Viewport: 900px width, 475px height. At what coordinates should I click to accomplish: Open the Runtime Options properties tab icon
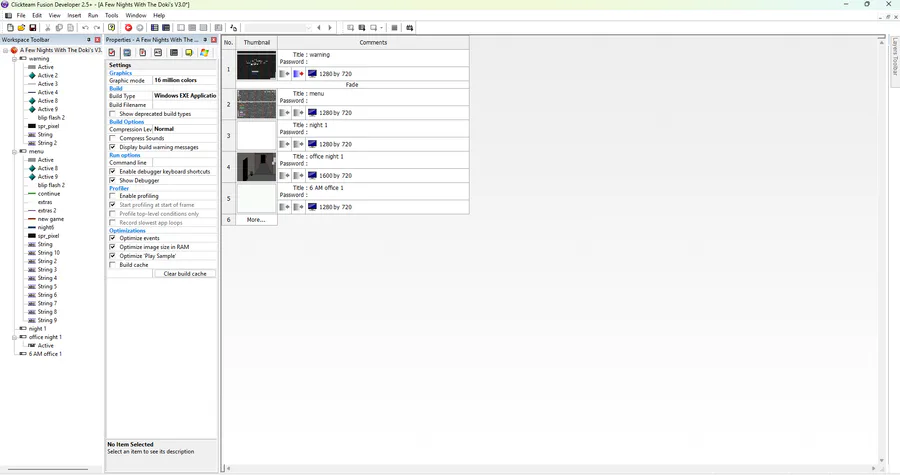click(x=142, y=53)
